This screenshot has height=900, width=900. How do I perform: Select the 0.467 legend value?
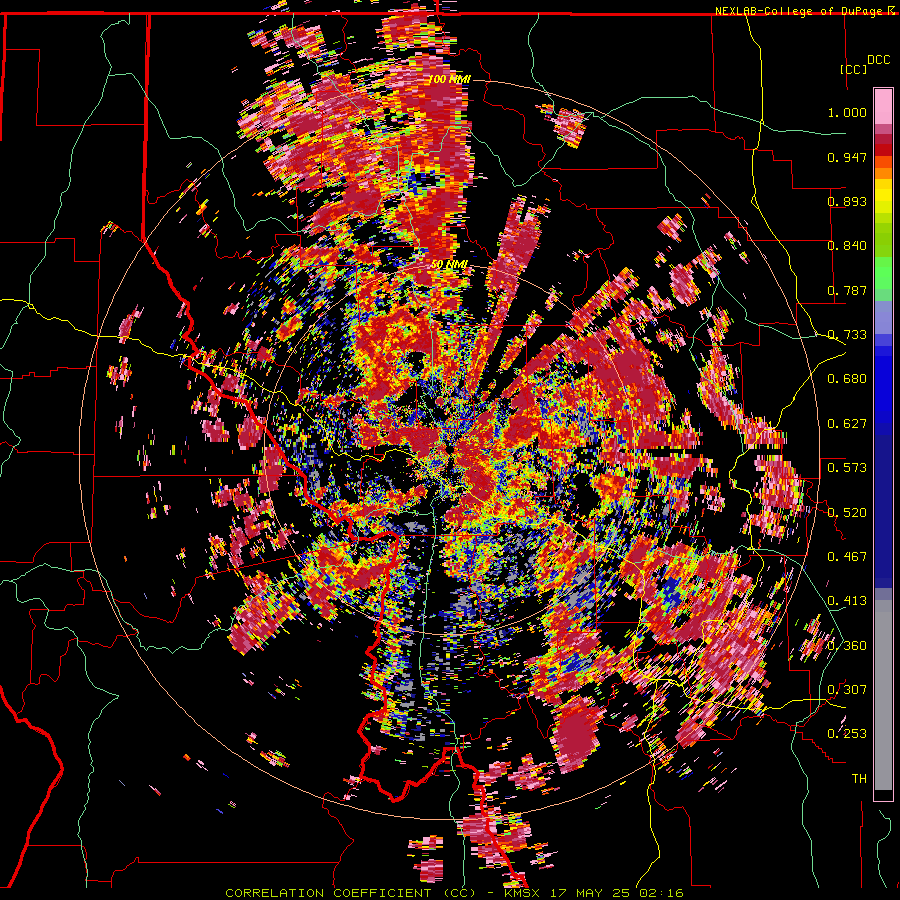pos(847,557)
